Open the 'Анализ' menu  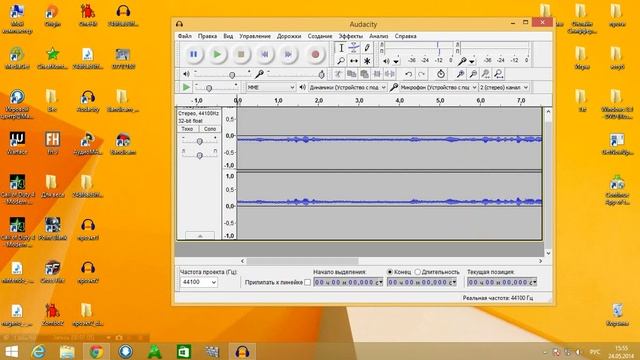click(378, 36)
